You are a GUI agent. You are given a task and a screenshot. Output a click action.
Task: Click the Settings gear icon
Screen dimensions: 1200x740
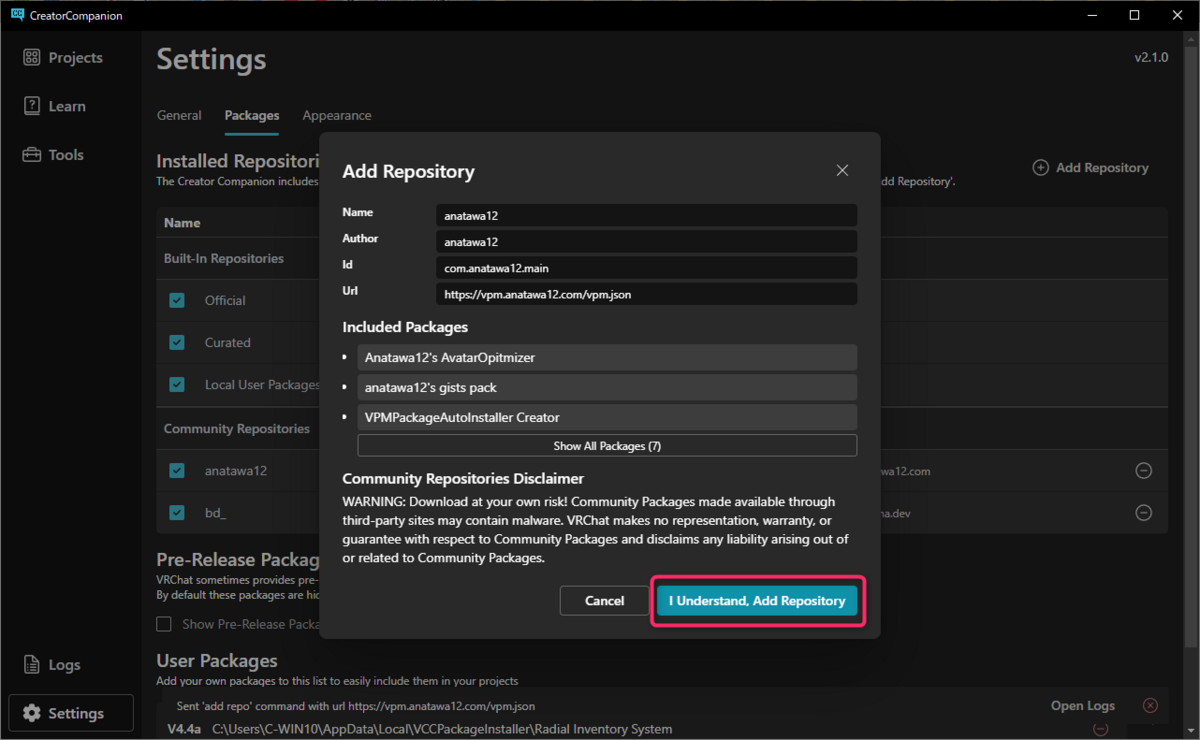32,713
